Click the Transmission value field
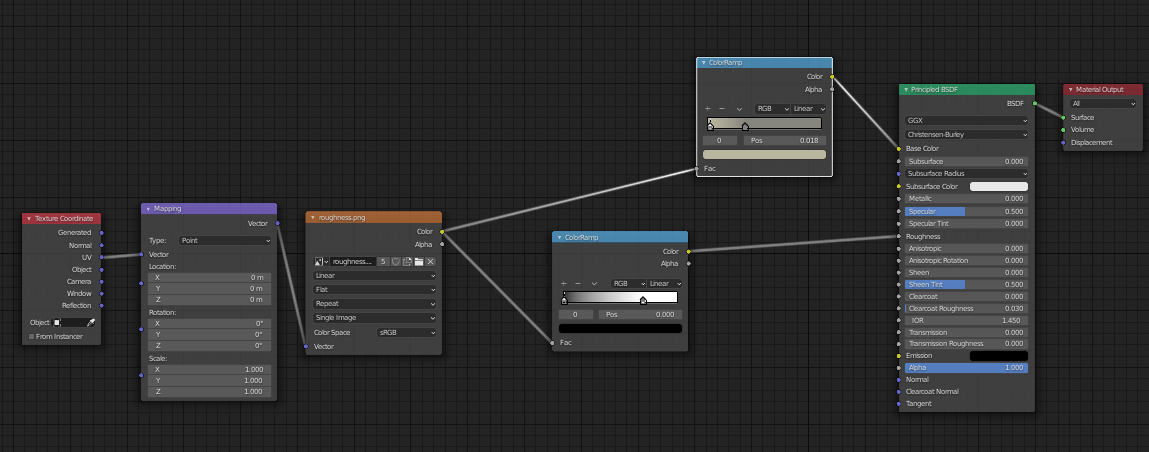The width and height of the screenshot is (1149, 452). (967, 333)
